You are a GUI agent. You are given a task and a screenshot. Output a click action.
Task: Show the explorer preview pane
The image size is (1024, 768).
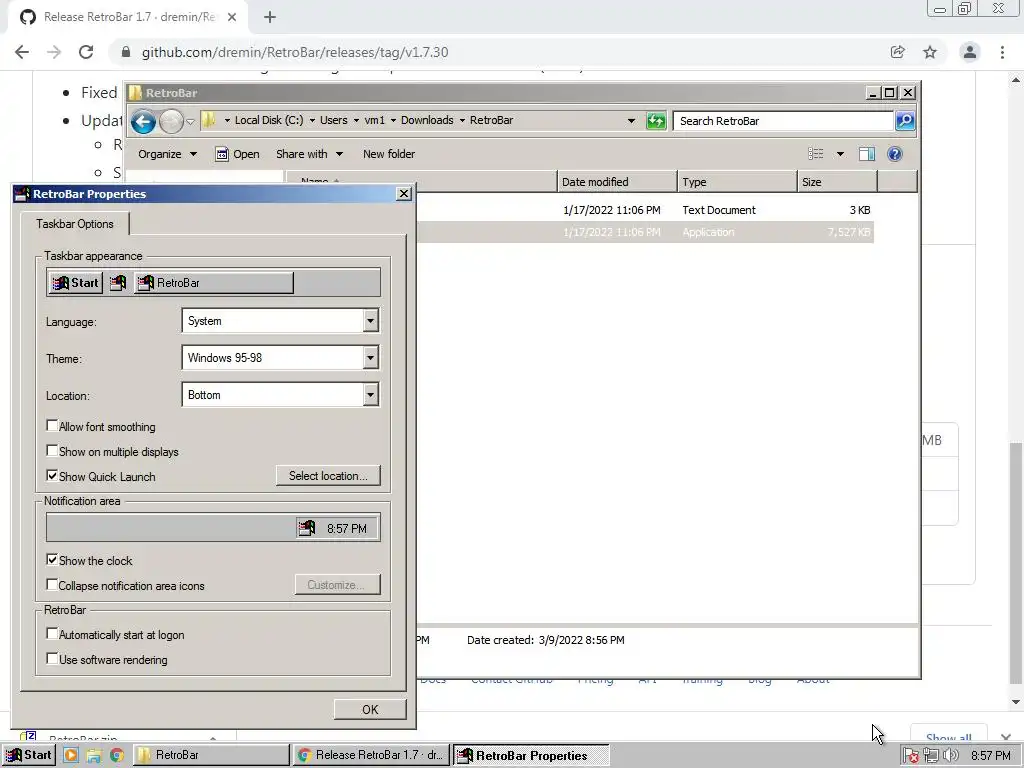pyautogui.click(x=867, y=154)
